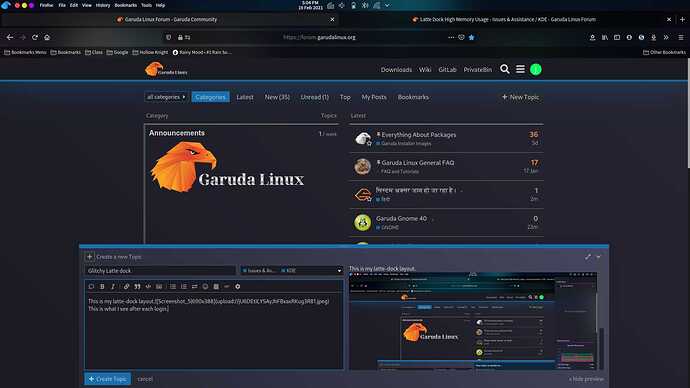This screenshot has width=690, height=388.
Task: Click the padlock site security icon
Action: click(x=180, y=37)
